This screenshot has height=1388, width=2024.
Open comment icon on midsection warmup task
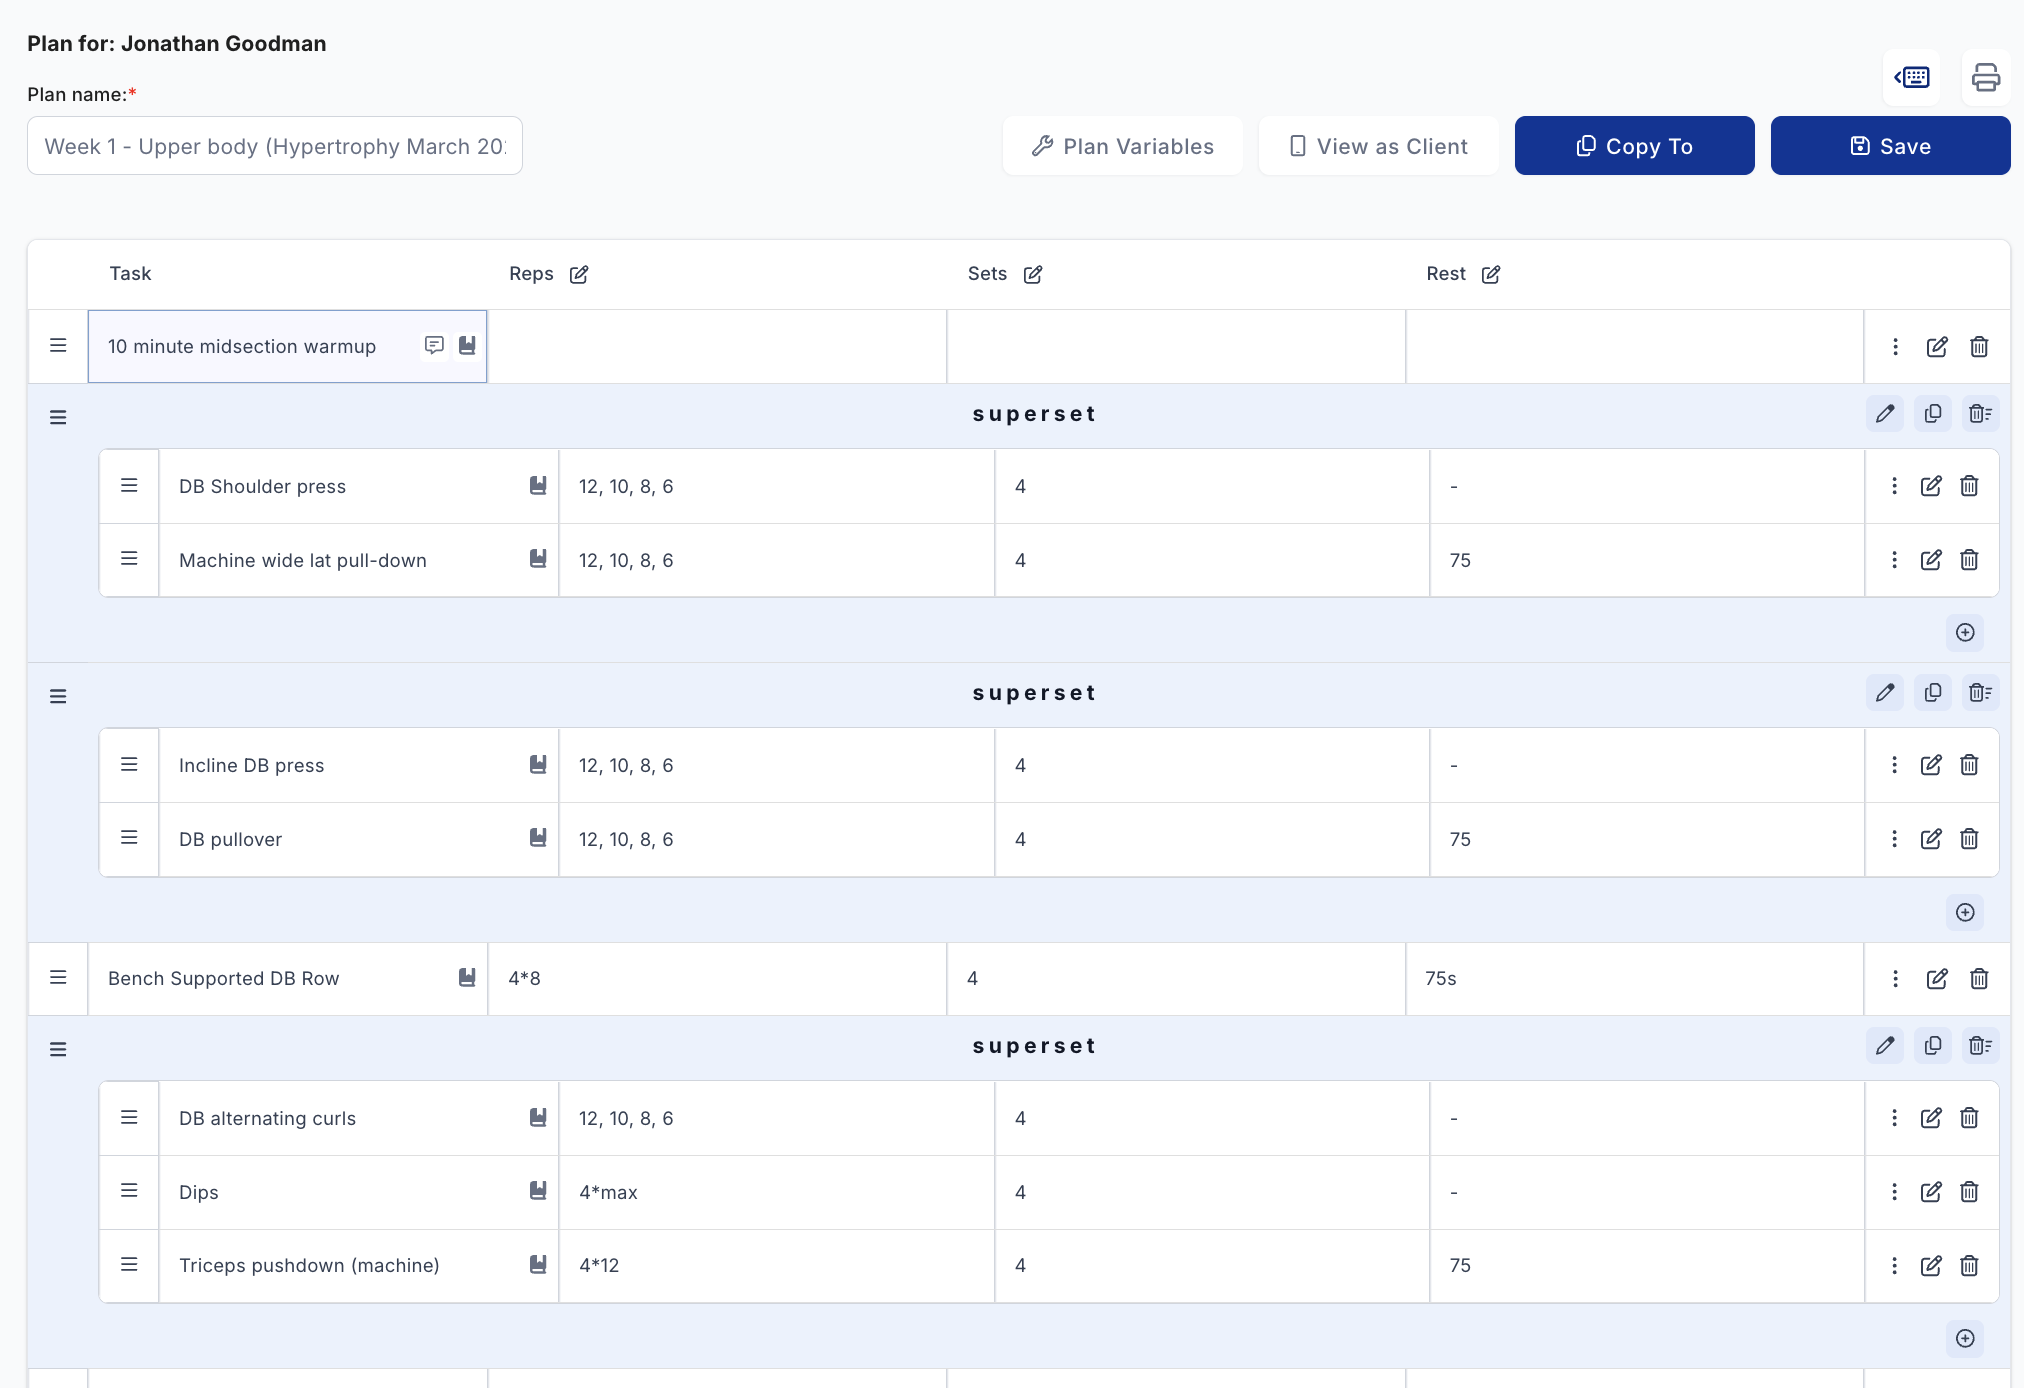(x=434, y=345)
